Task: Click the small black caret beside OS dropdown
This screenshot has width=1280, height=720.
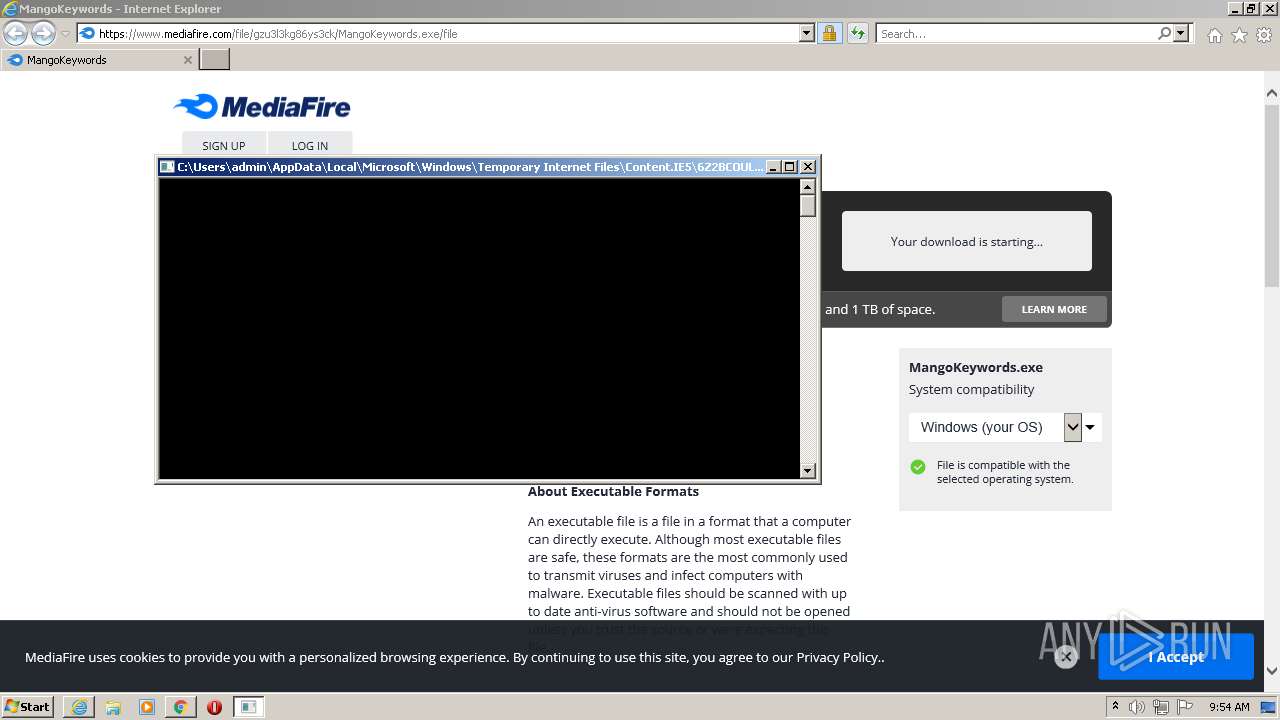Action: 1090,427
